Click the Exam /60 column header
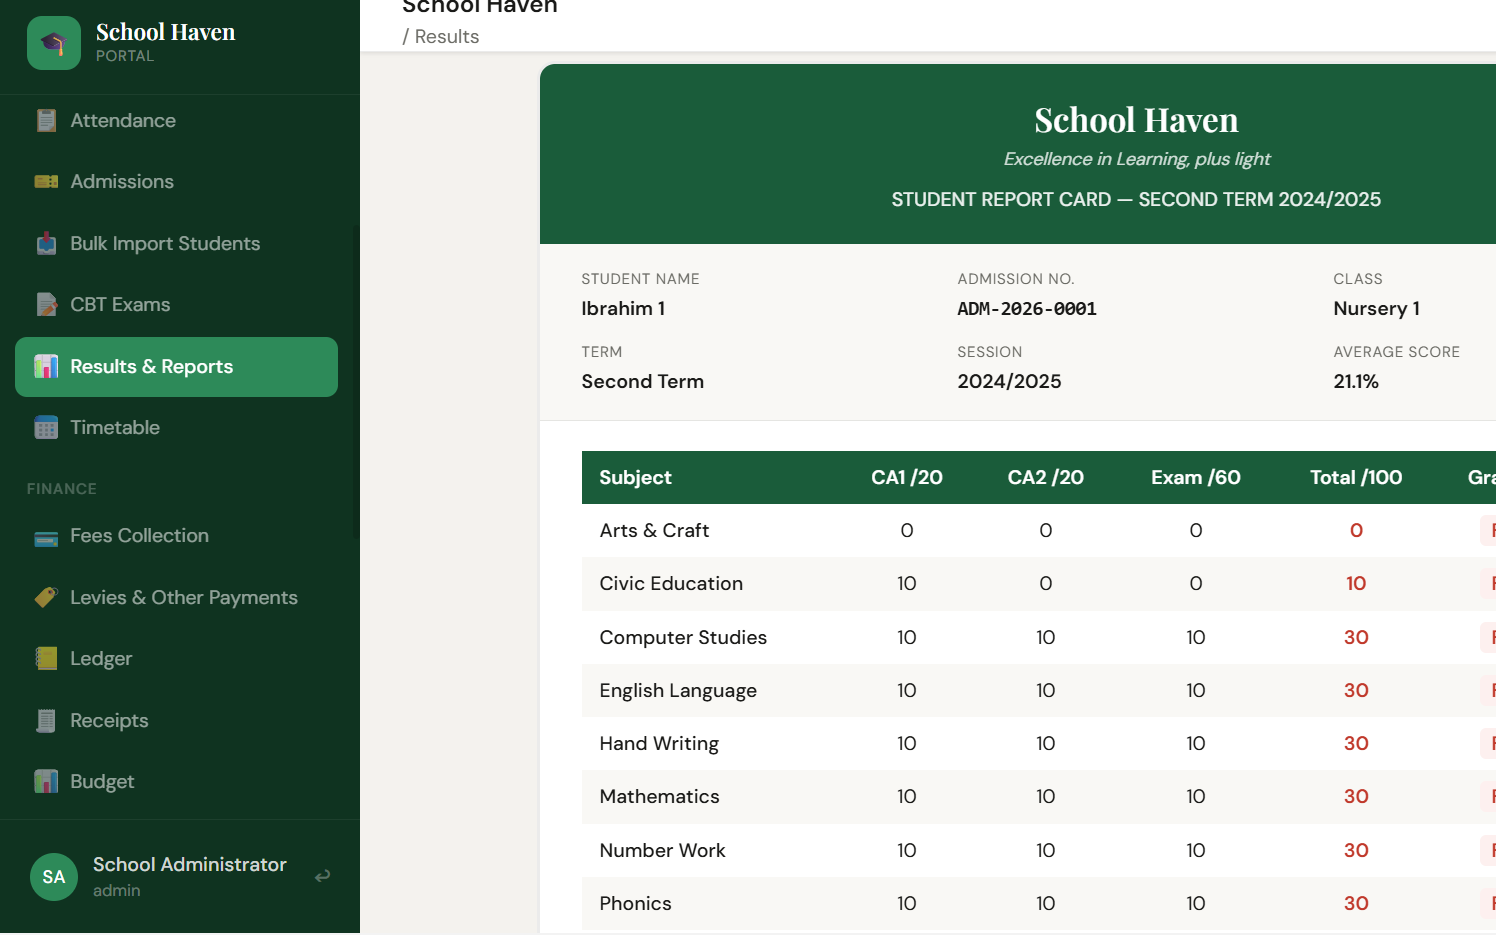Image resolution: width=1496 pixels, height=935 pixels. click(x=1195, y=478)
